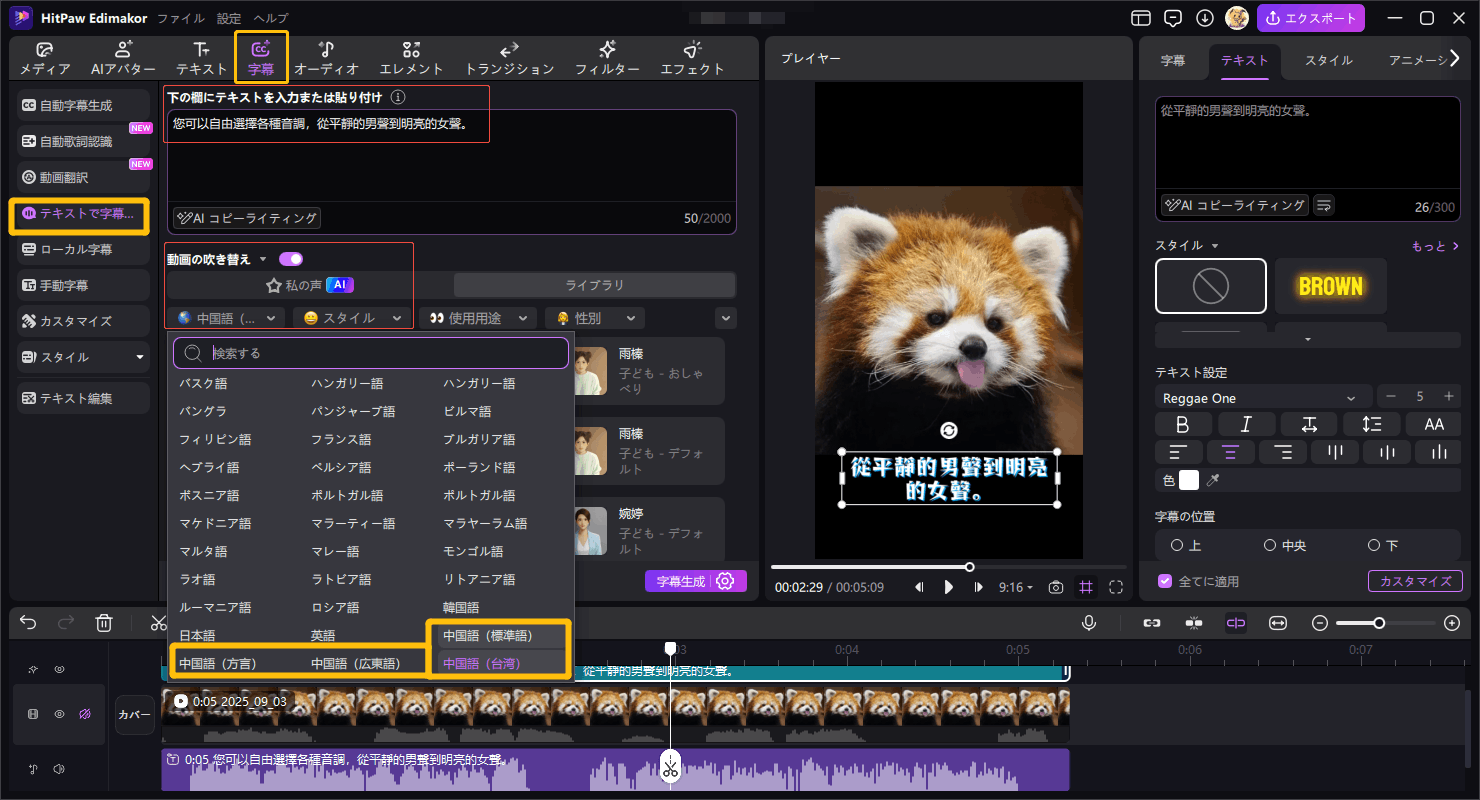The height and width of the screenshot is (800, 1480).
Task: Toggle the 動画の吹き替え switch
Action: [x=289, y=258]
